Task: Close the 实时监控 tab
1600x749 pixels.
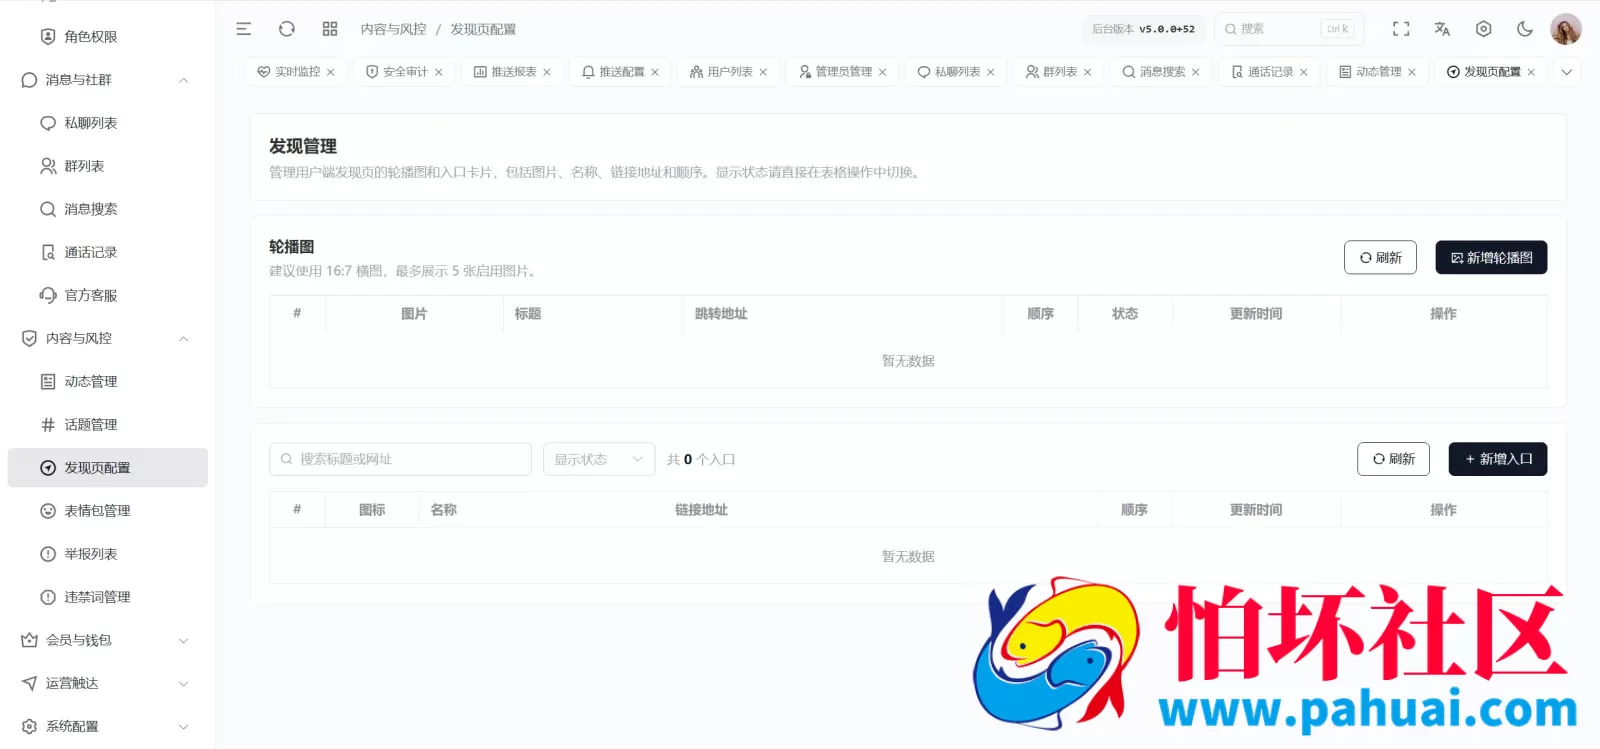Action: [x=330, y=72]
